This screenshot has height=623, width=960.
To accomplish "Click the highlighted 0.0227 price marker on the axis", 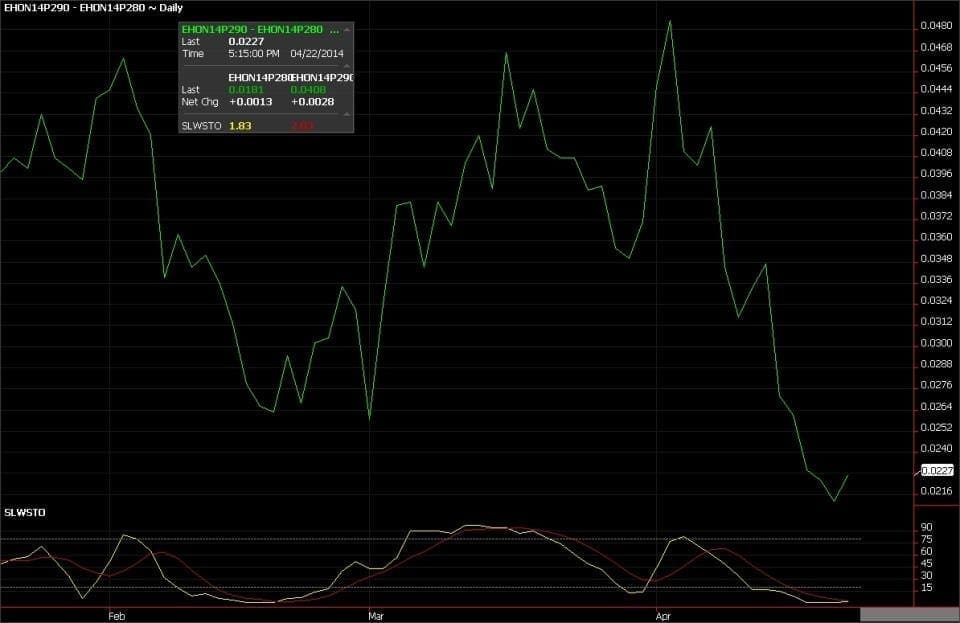I will 937,470.
